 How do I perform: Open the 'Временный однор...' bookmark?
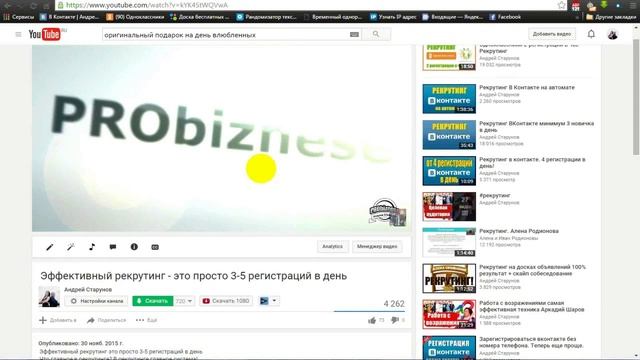click(333, 17)
